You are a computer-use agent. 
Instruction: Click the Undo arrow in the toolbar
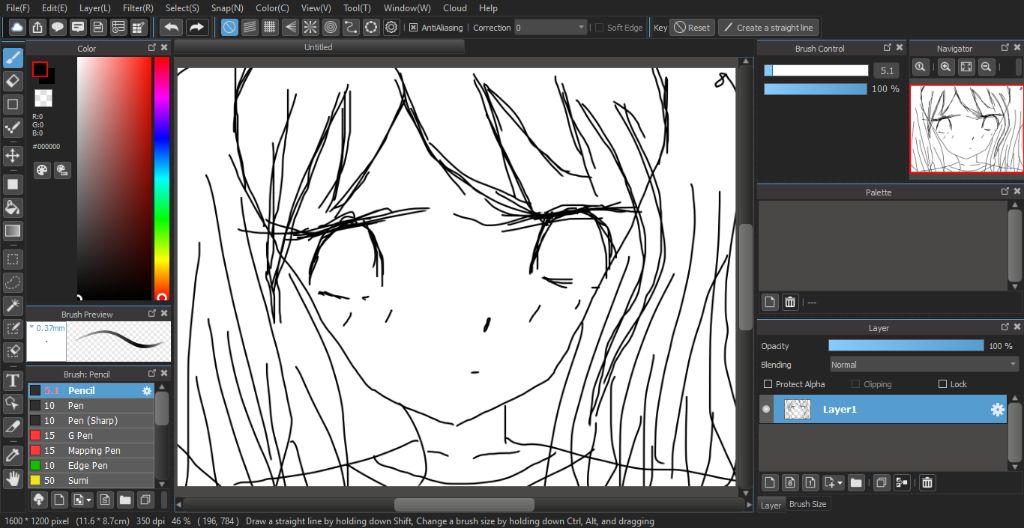tap(171, 27)
